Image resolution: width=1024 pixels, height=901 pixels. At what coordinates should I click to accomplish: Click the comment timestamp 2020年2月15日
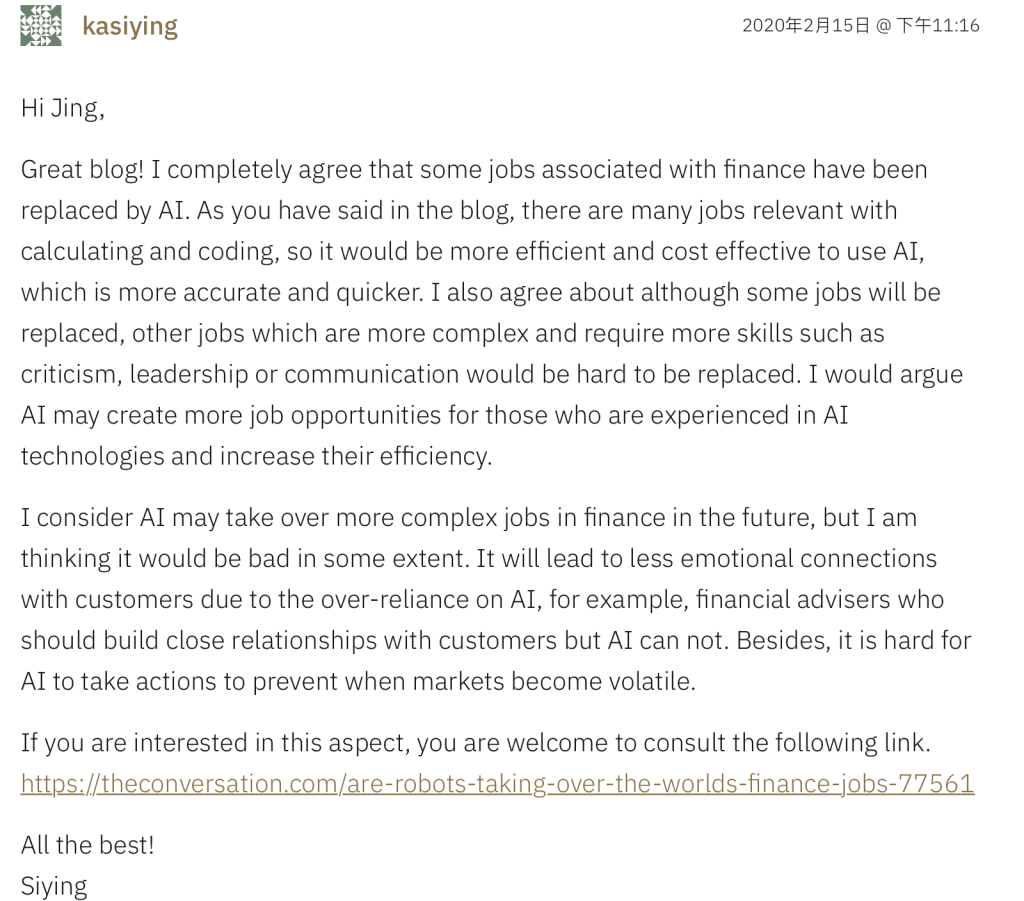pyautogui.click(x=806, y=26)
